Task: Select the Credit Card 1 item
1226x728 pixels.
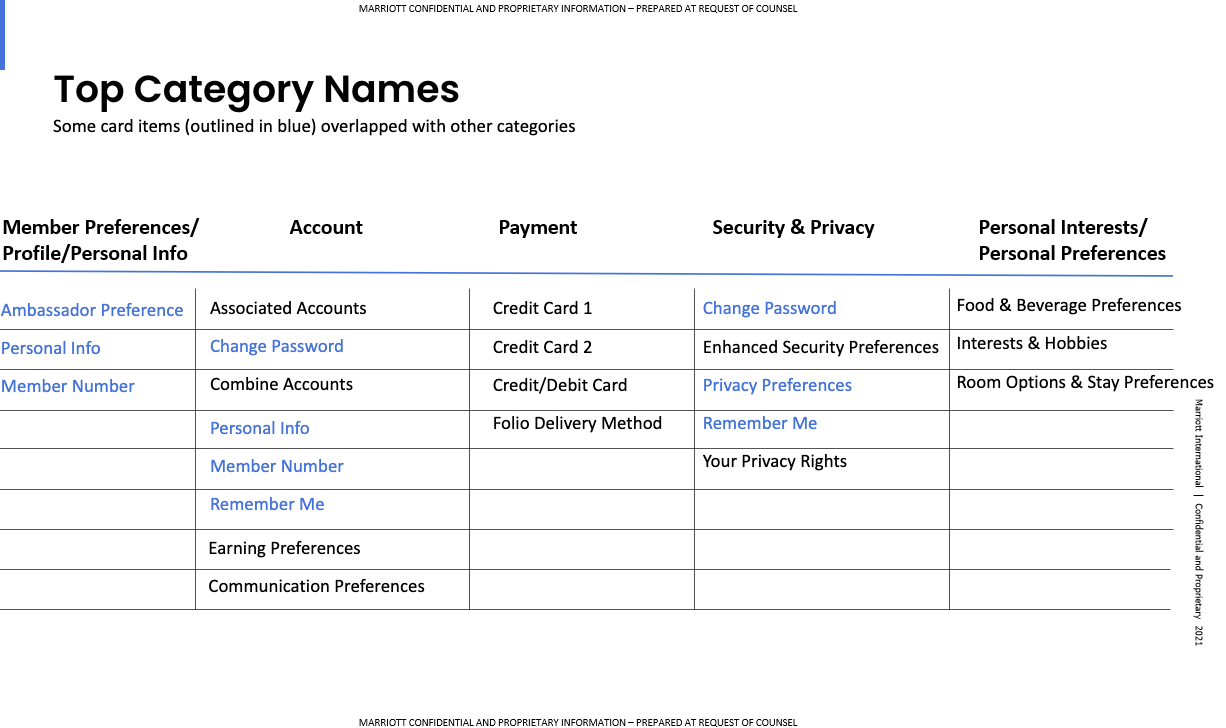Action: (542, 309)
